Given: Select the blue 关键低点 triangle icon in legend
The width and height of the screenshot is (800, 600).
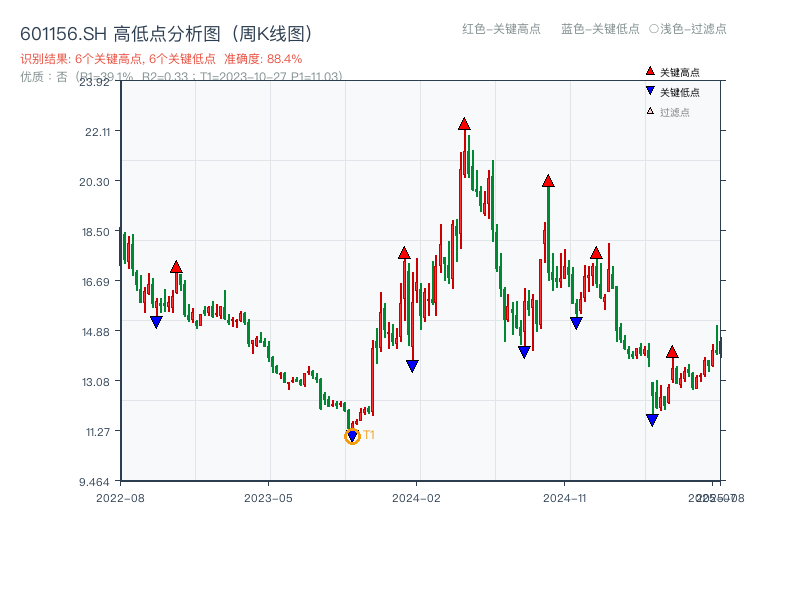Looking at the screenshot, I should 650,92.
